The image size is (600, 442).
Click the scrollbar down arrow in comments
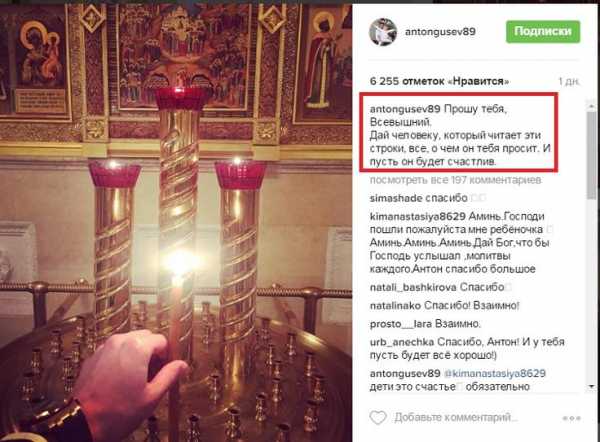pyautogui.click(x=592, y=386)
